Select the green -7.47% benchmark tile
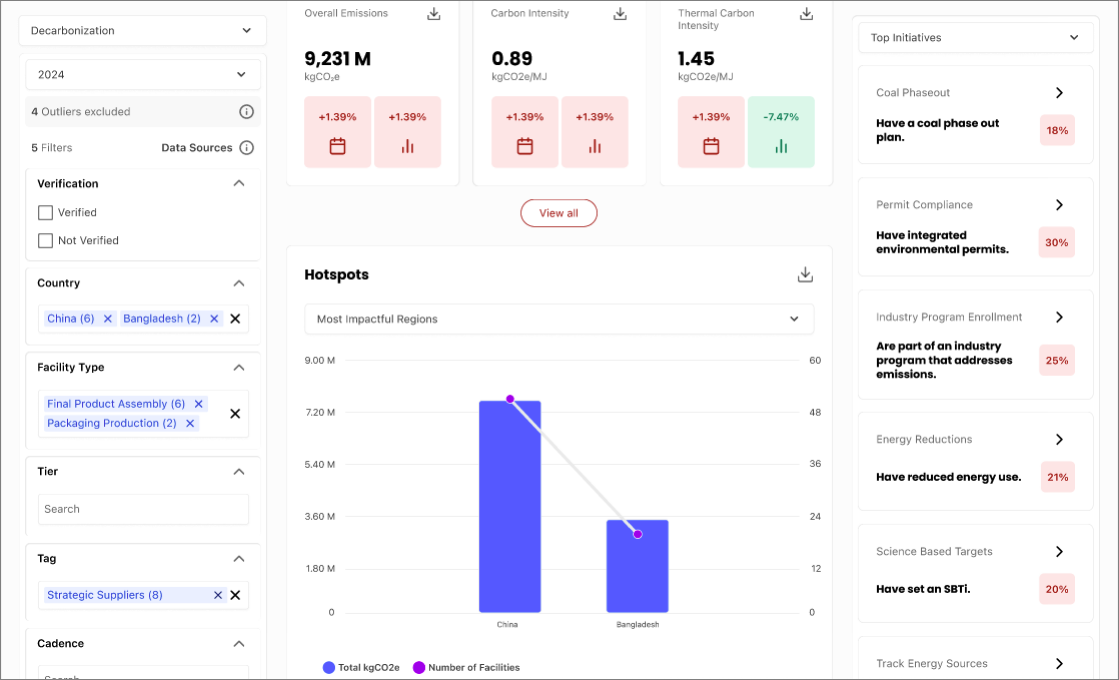This screenshot has width=1119, height=680. point(781,132)
